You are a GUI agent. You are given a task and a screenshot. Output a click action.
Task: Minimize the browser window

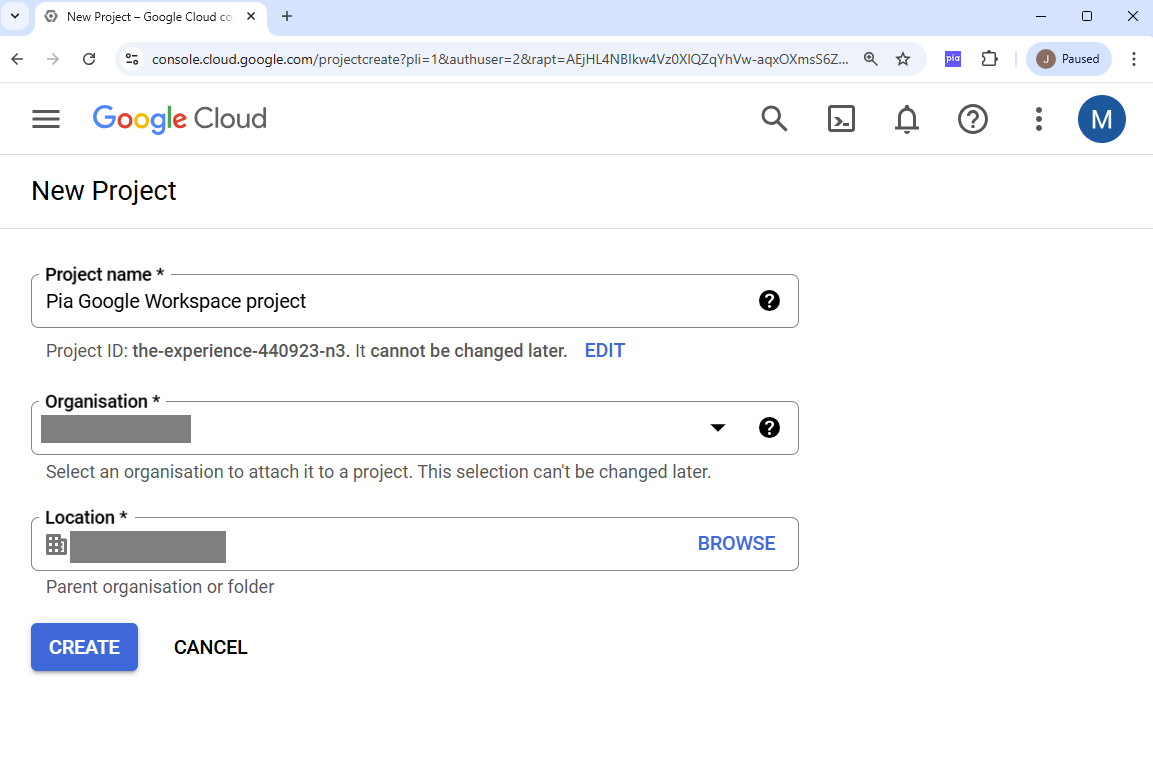pyautogui.click(x=1040, y=16)
